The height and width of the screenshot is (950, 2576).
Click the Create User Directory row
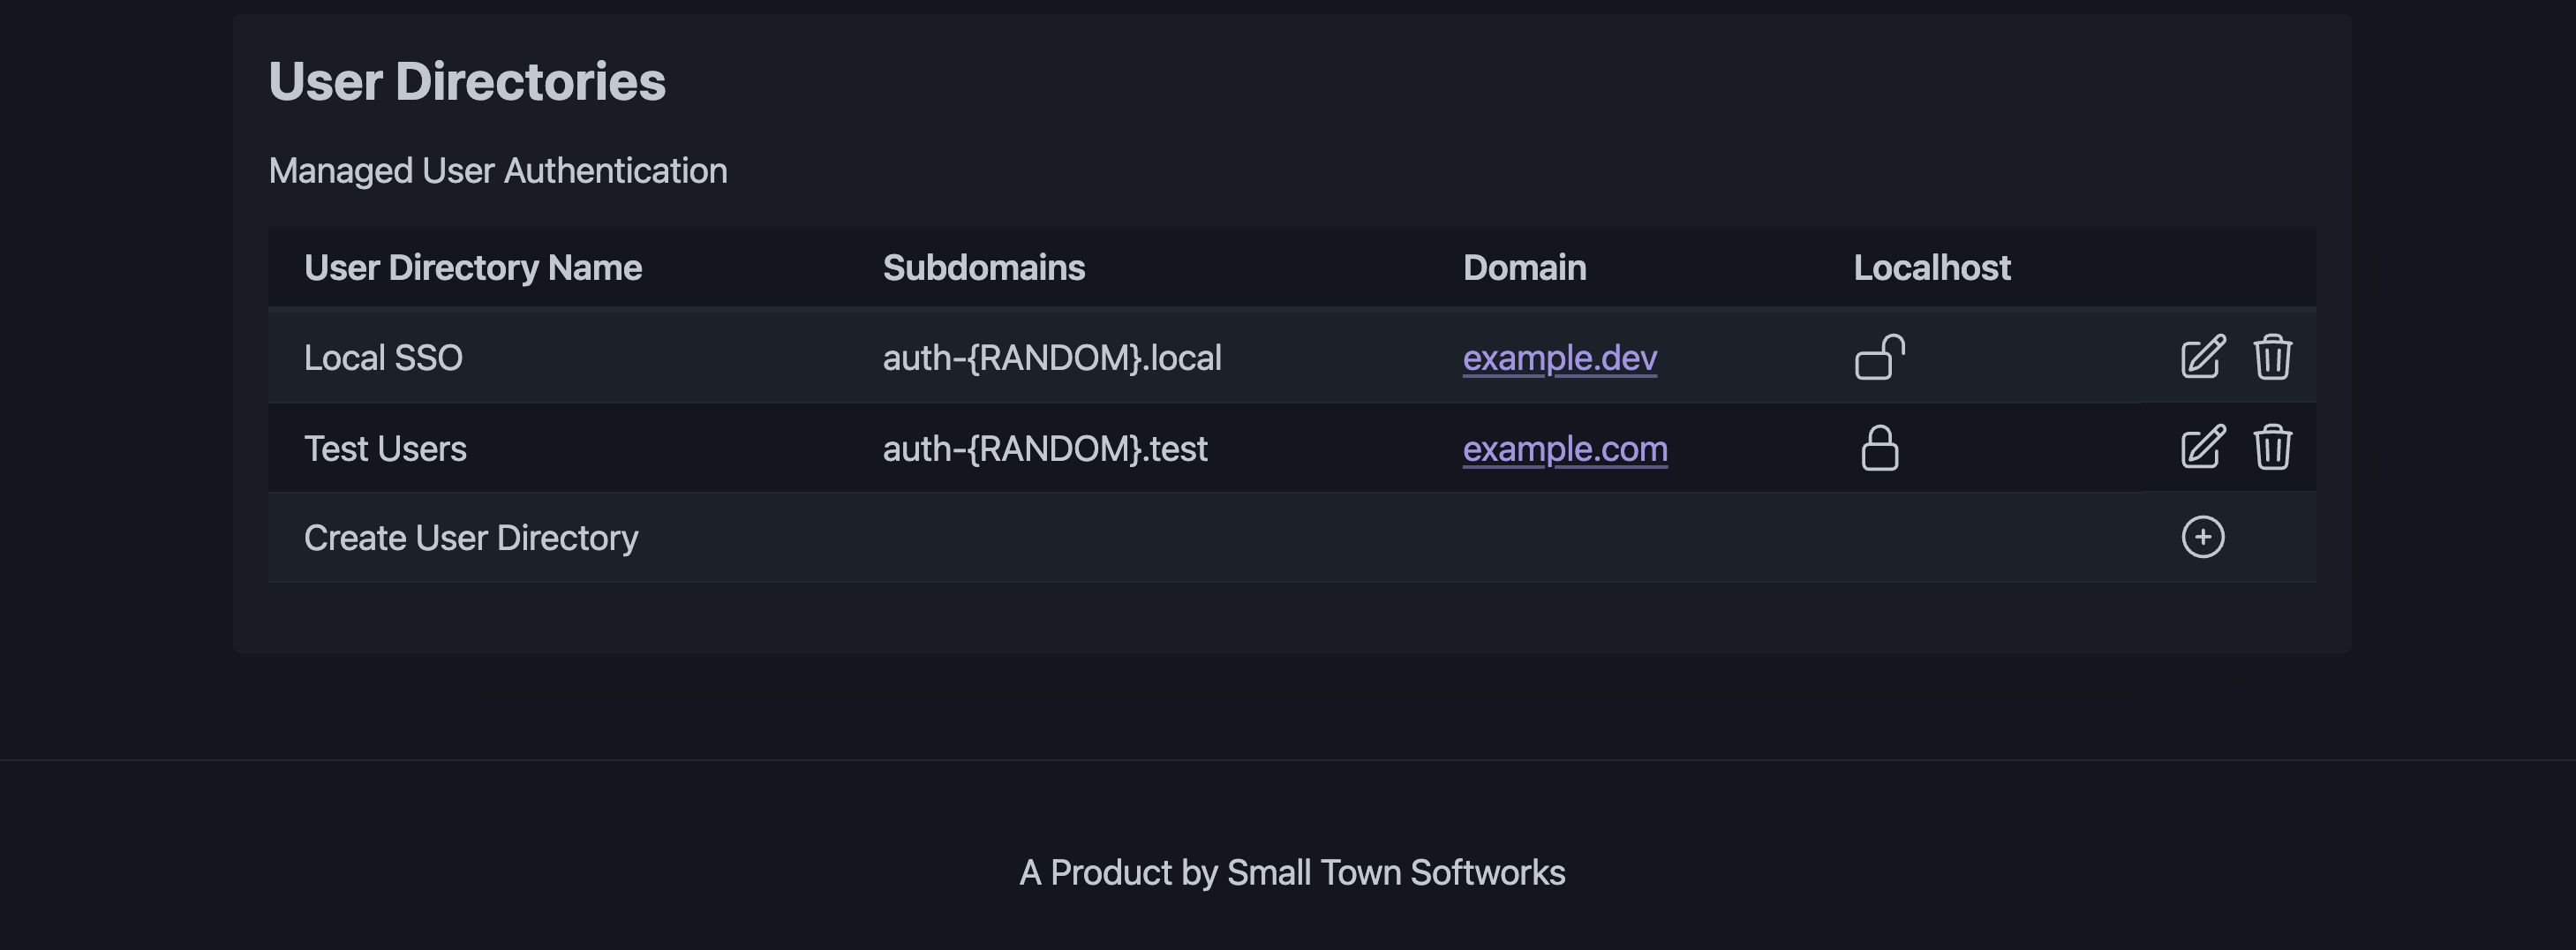(471, 537)
